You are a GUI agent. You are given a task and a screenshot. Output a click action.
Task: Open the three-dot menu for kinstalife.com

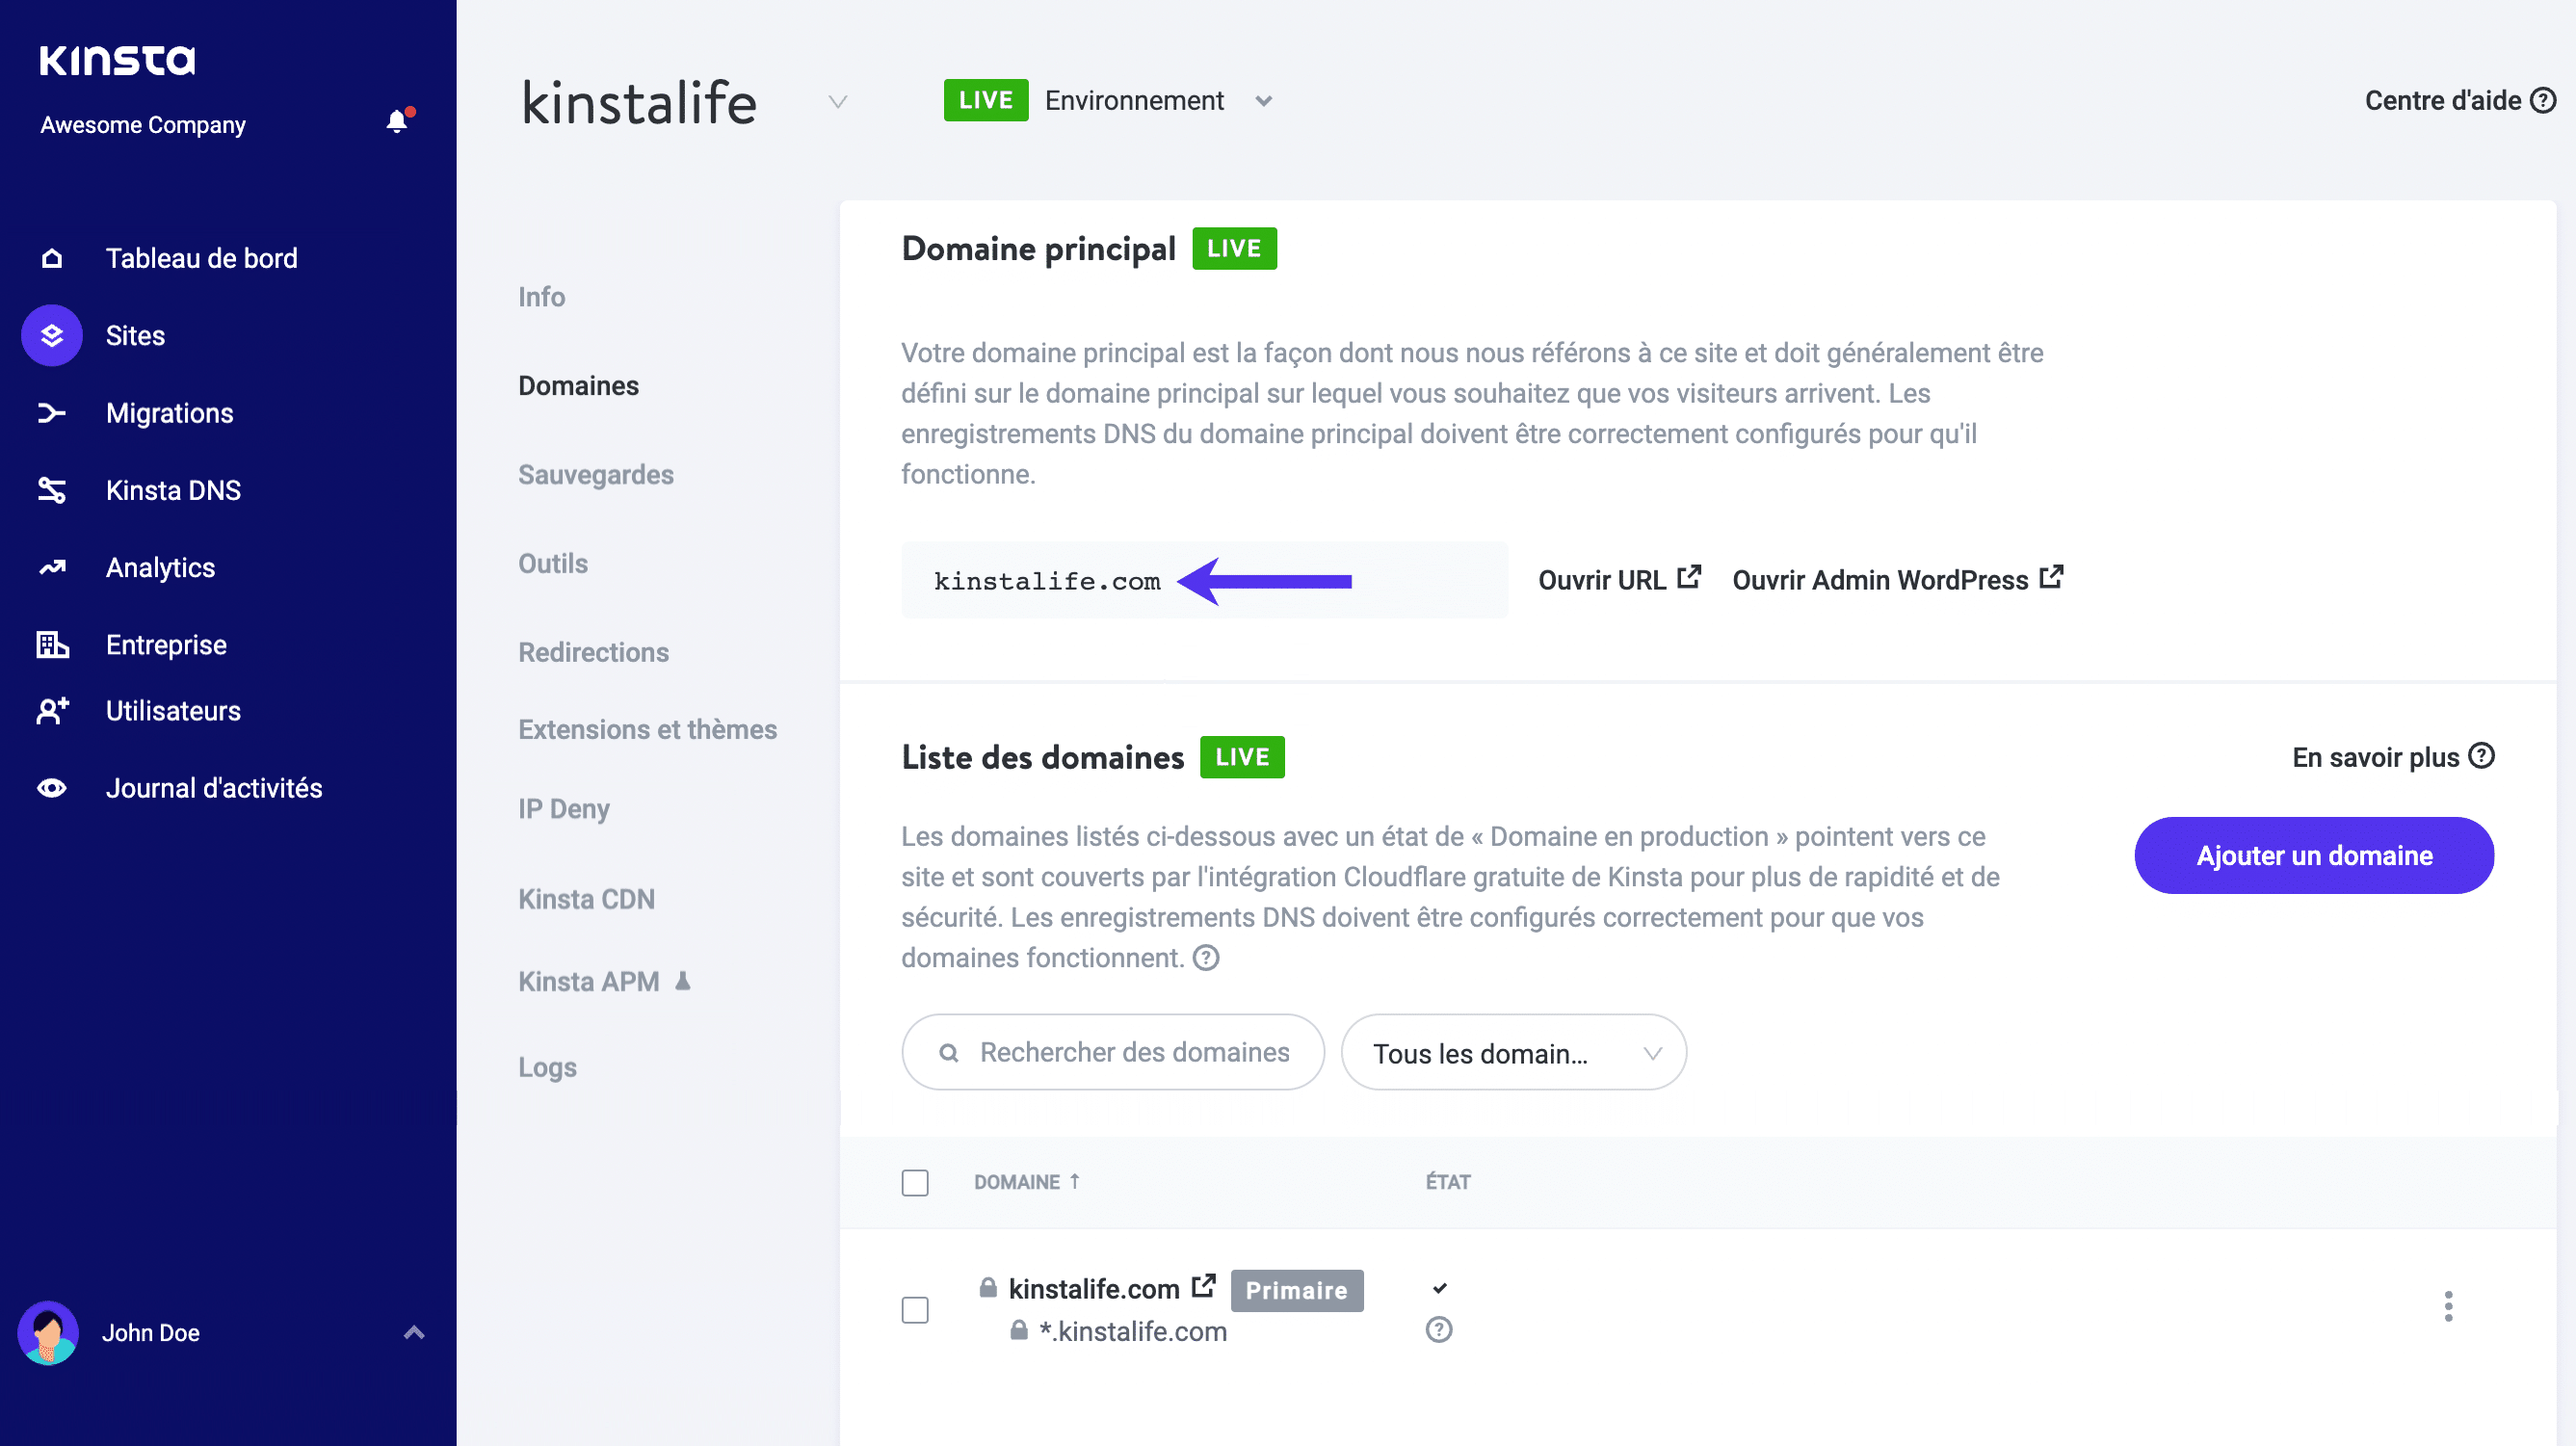pyautogui.click(x=2448, y=1306)
